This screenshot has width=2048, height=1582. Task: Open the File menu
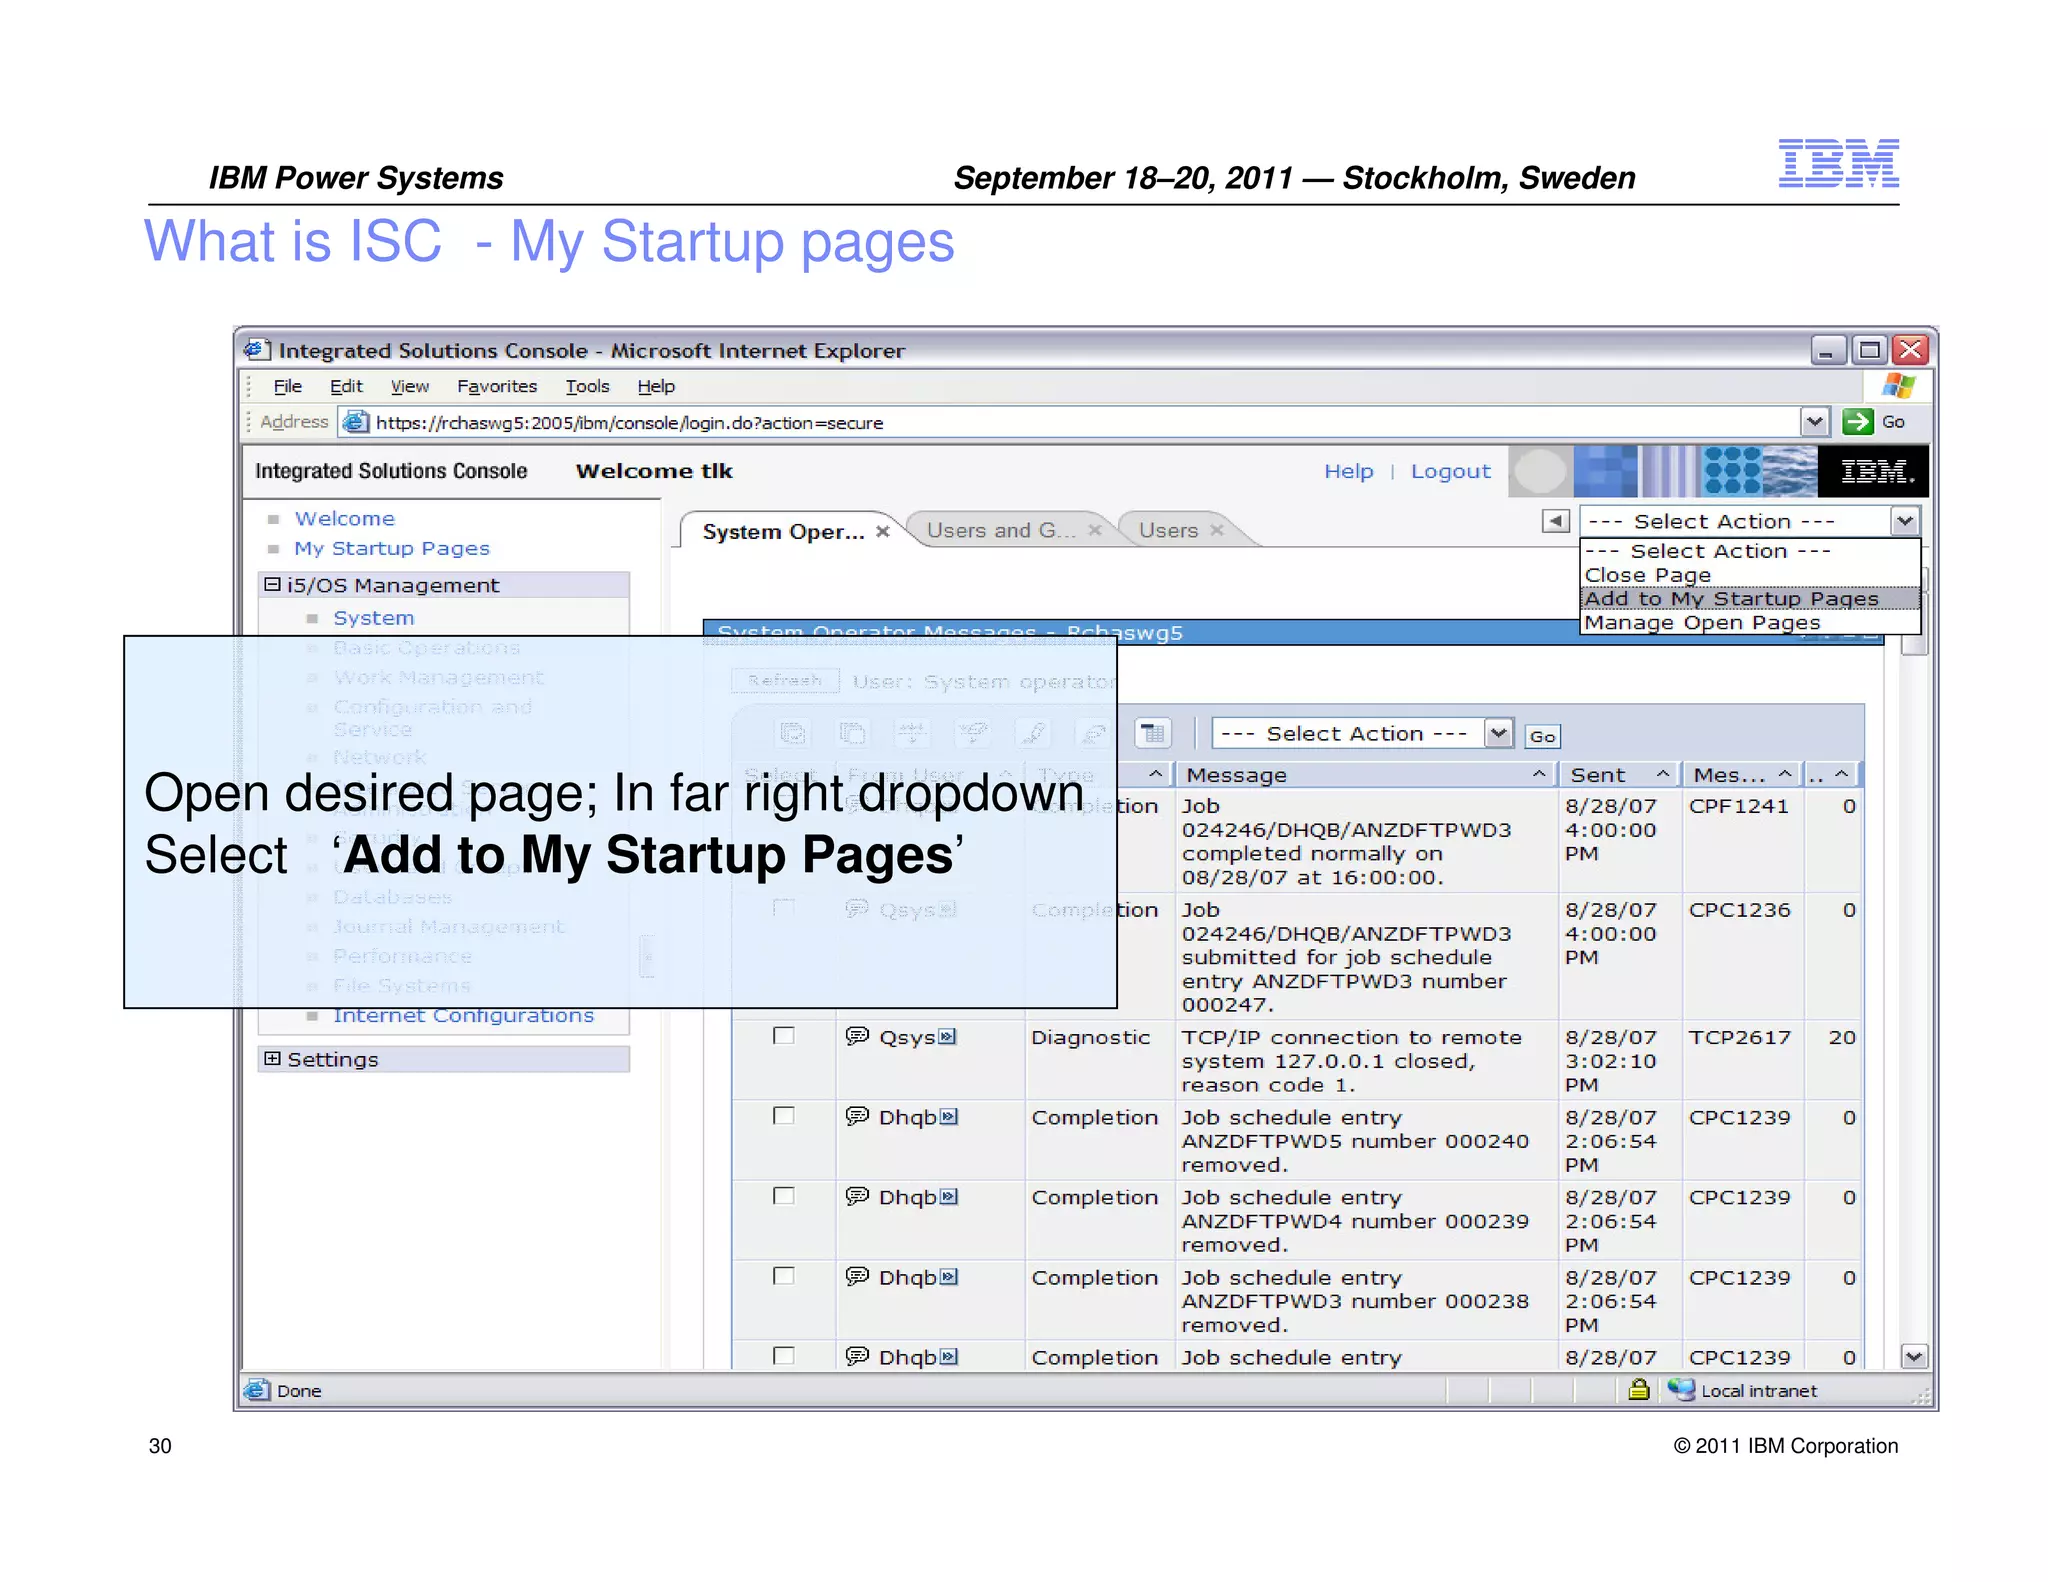pos(287,386)
